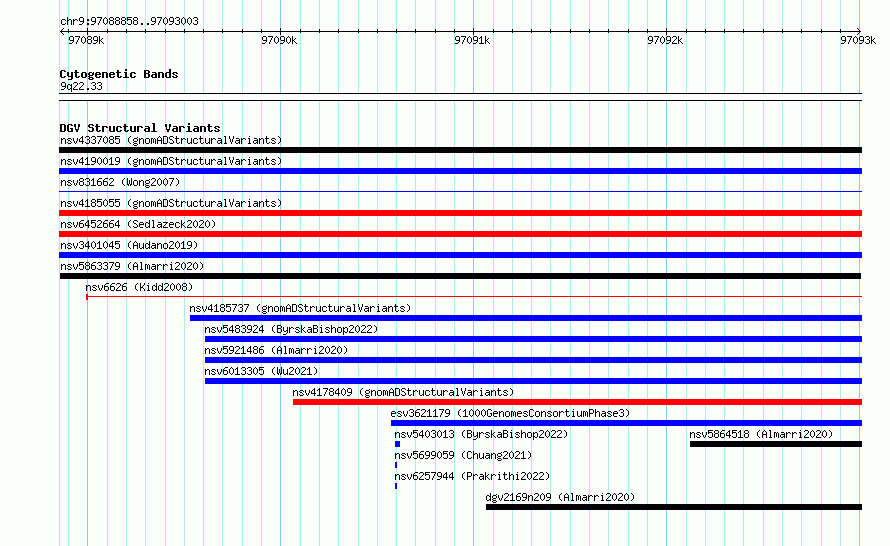Click the 97093k ruler label
The height and width of the screenshot is (546, 890).
[x=858, y=40]
